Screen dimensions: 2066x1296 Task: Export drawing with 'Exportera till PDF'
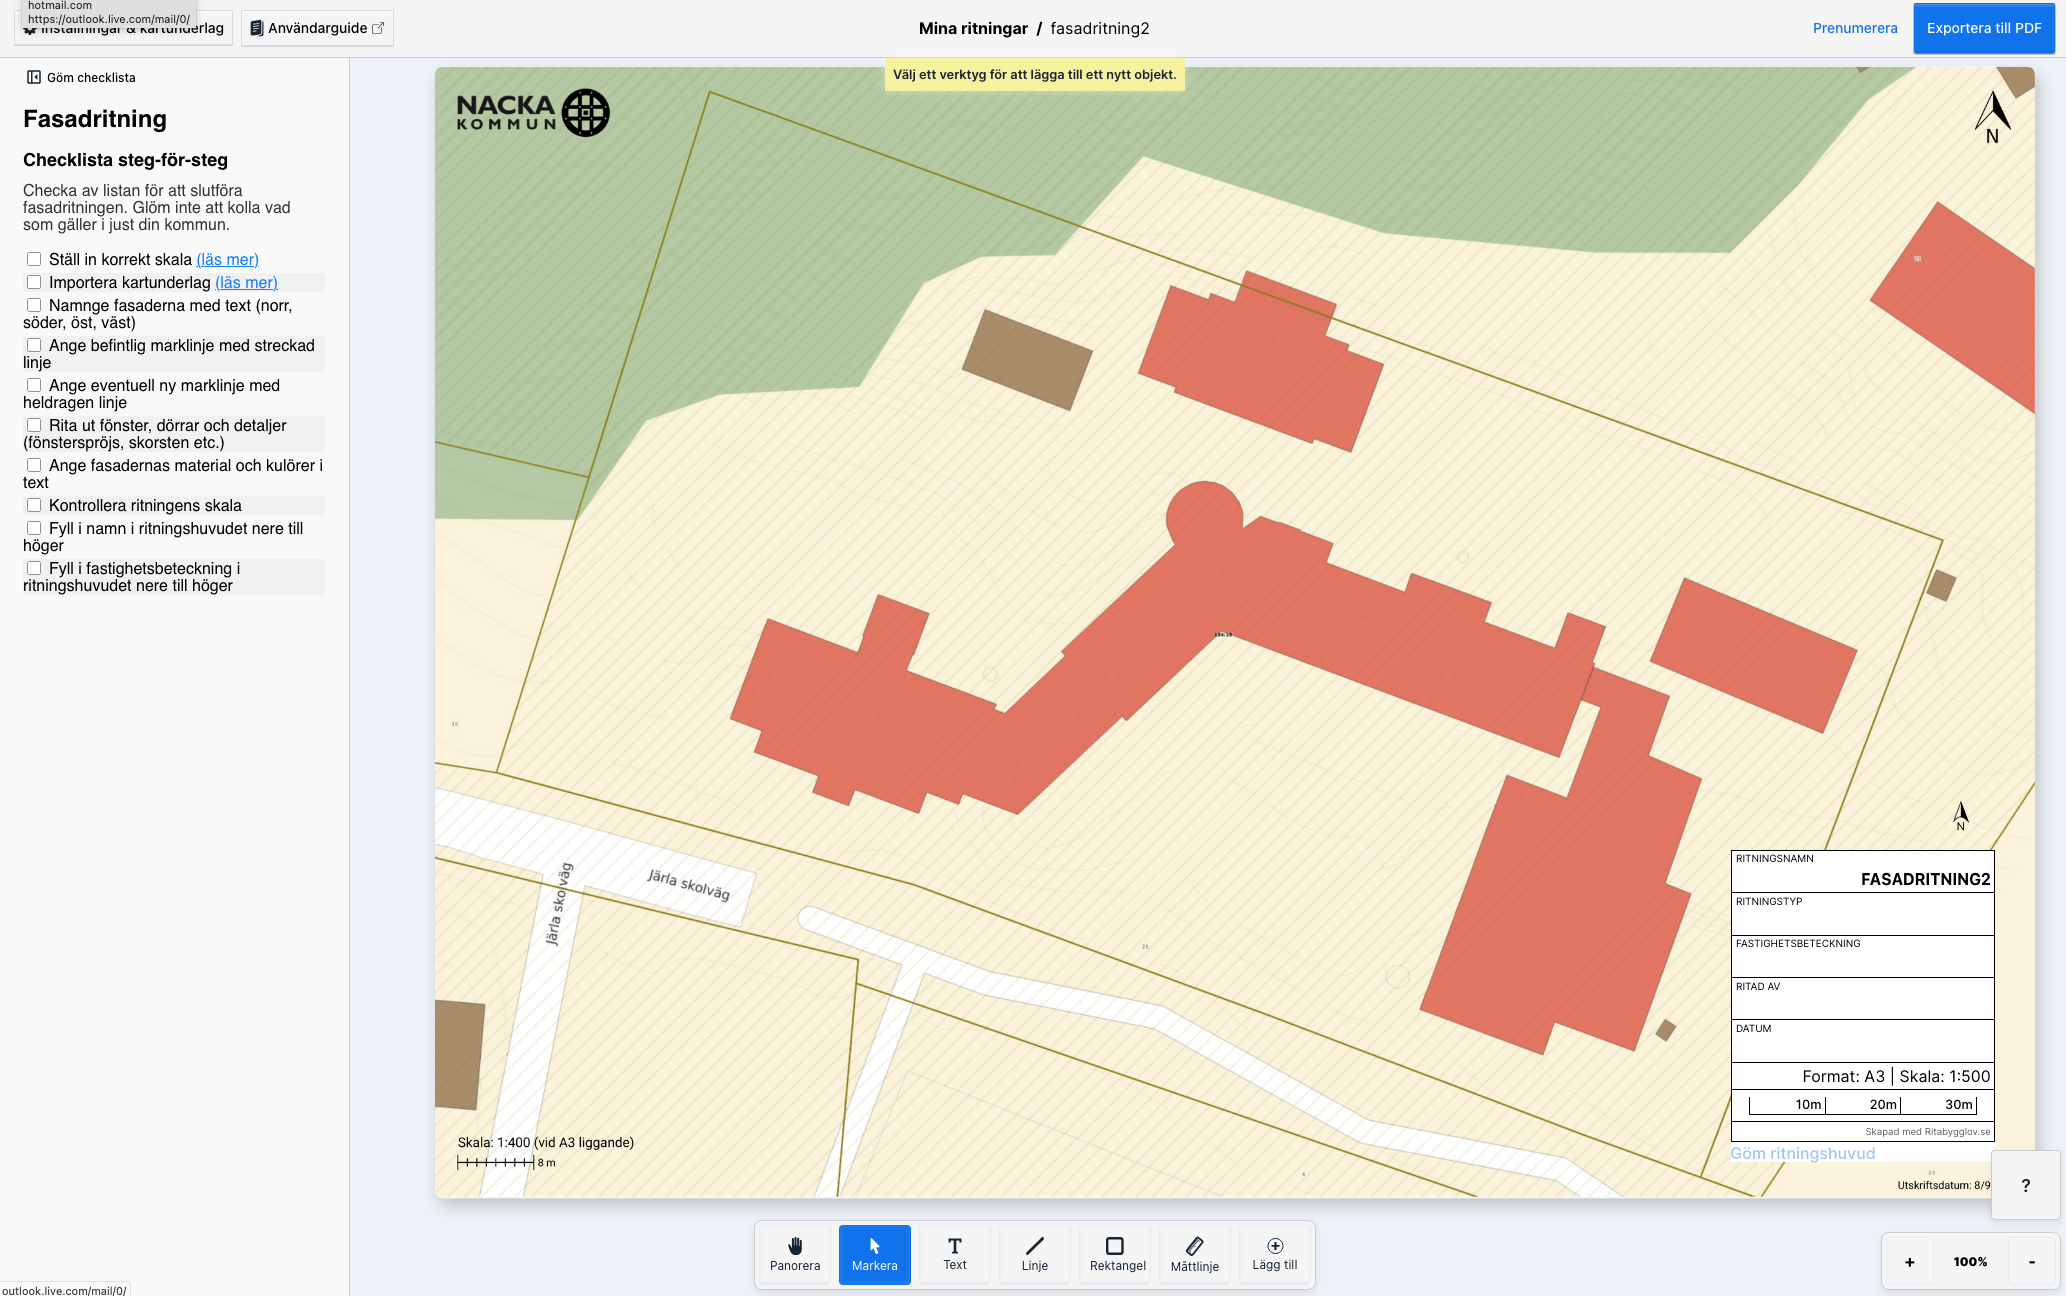coord(1983,28)
